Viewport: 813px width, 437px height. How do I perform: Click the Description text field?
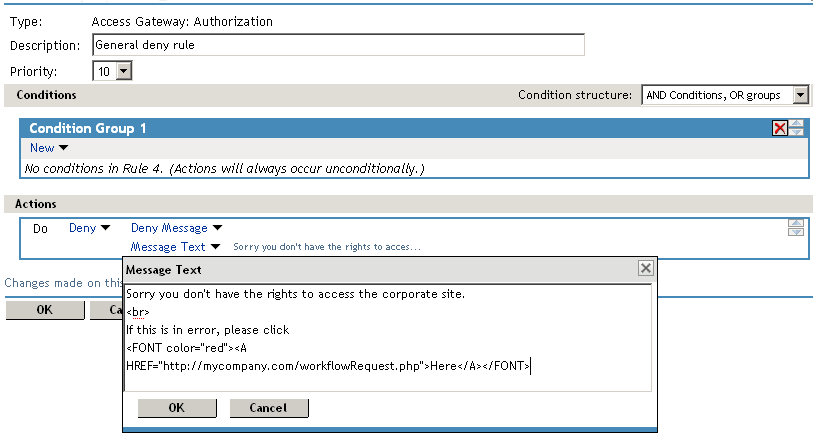(337, 45)
